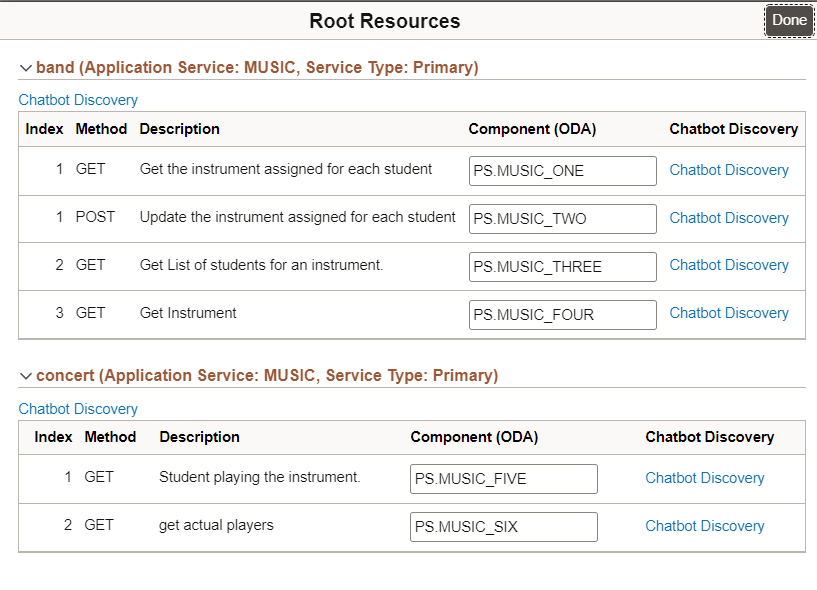Screen dimensions: 817x590
Task: Select the PS.MUSIC_TWO component field
Action: pos(562,219)
